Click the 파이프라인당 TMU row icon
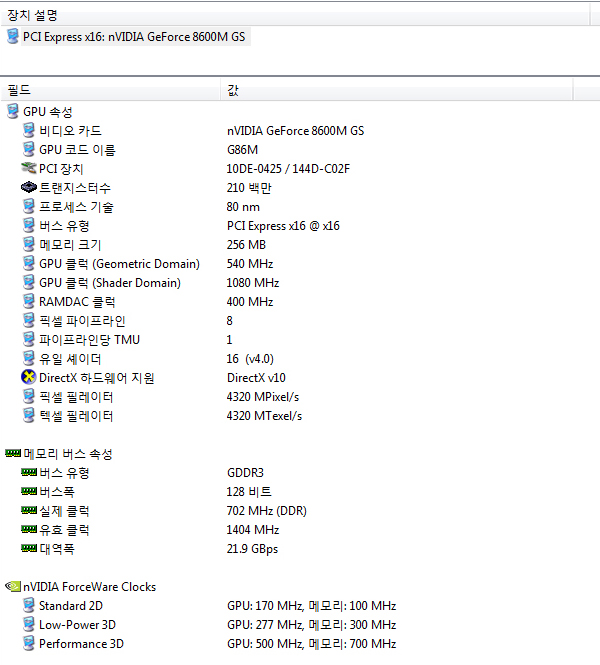The width and height of the screenshot is (600, 665). click(x=29, y=339)
